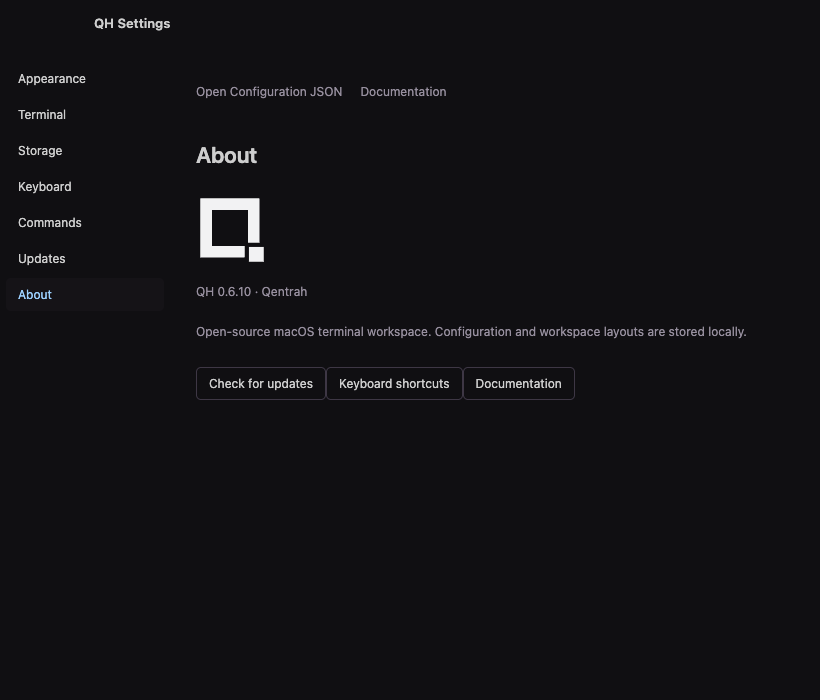Open the Commands settings section
The image size is (820, 700).
[85, 223]
